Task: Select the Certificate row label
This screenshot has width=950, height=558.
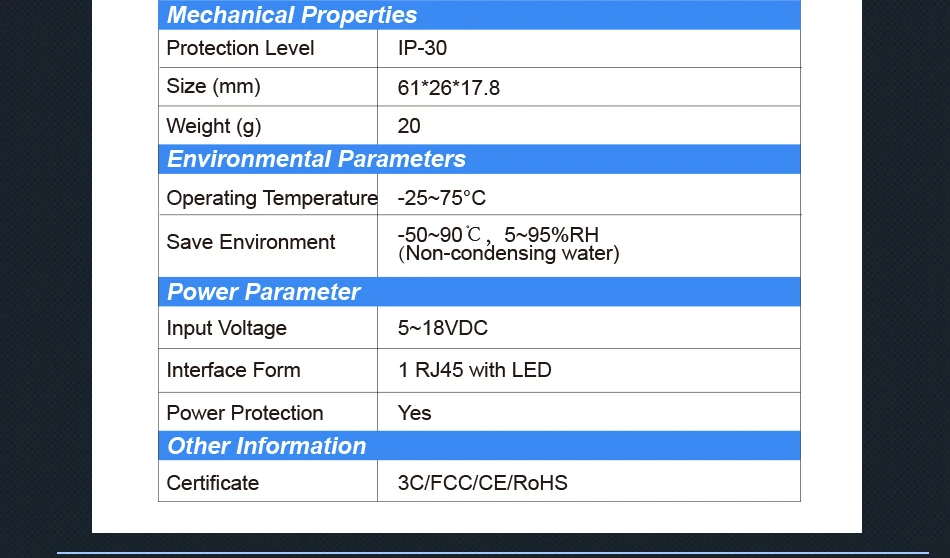Action: [x=213, y=483]
